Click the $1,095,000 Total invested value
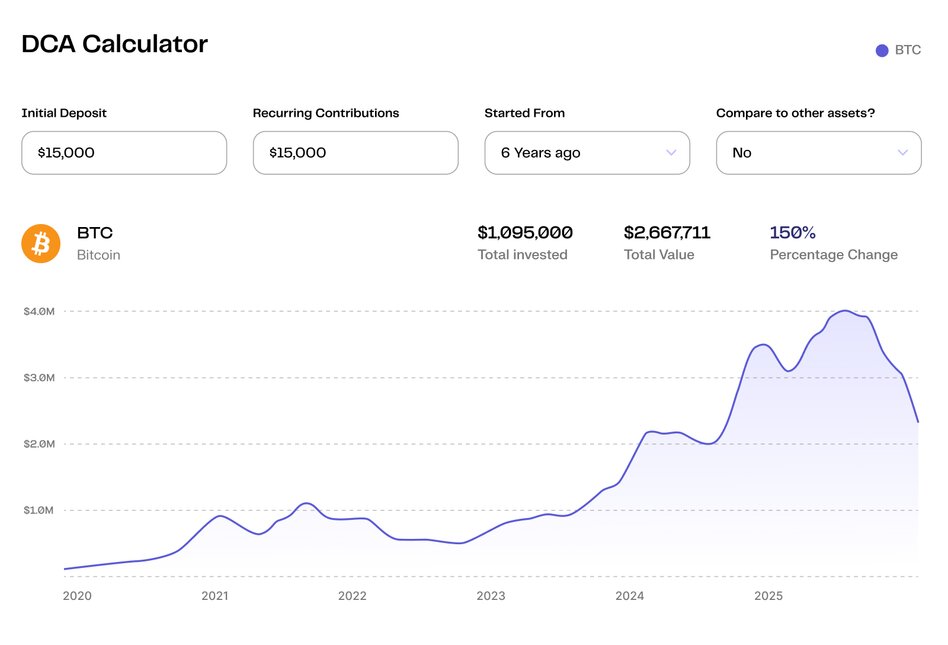 click(525, 233)
